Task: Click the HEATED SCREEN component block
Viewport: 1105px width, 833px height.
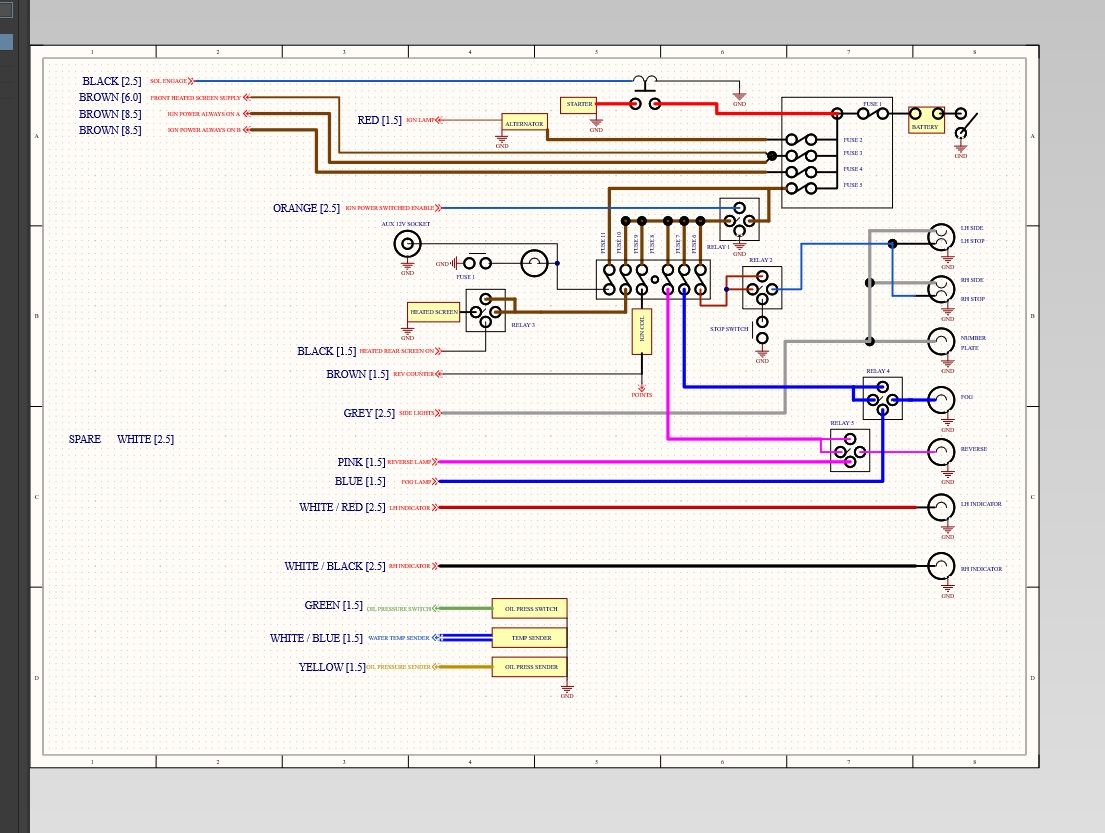Action: coord(433,312)
